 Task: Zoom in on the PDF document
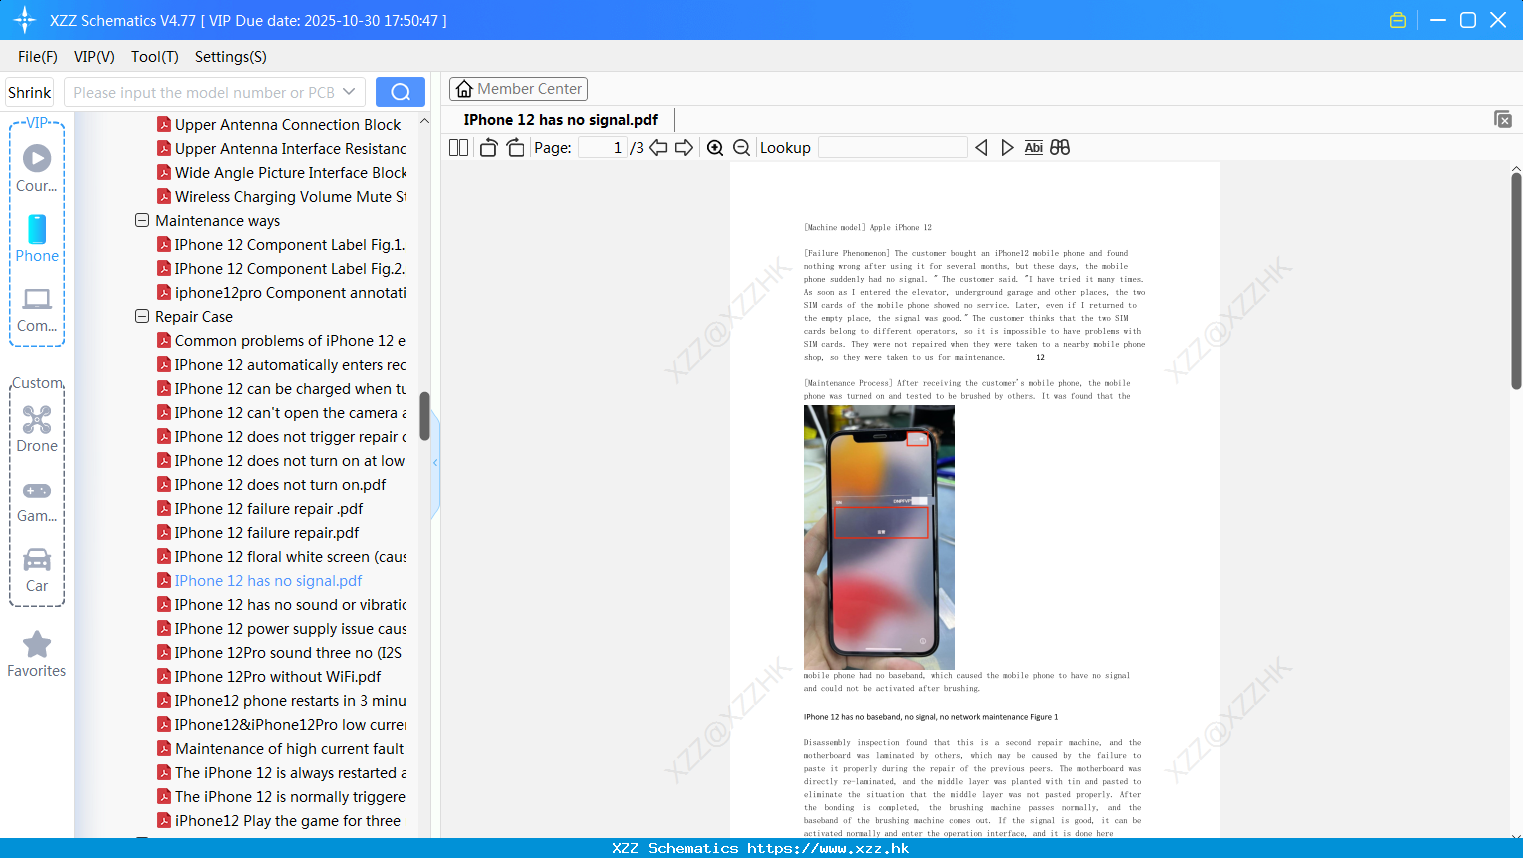pyautogui.click(x=715, y=148)
